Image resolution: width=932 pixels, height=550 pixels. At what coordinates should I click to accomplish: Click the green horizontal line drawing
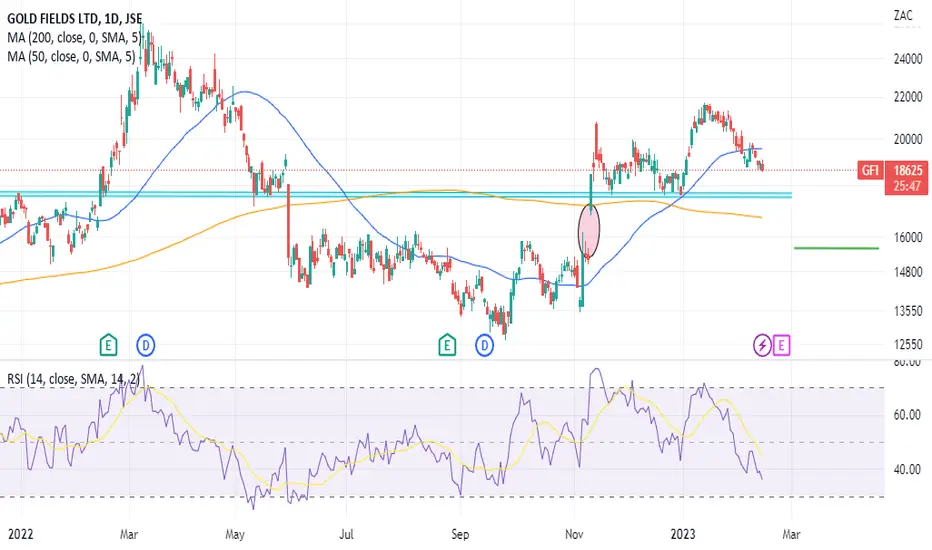[x=836, y=248]
